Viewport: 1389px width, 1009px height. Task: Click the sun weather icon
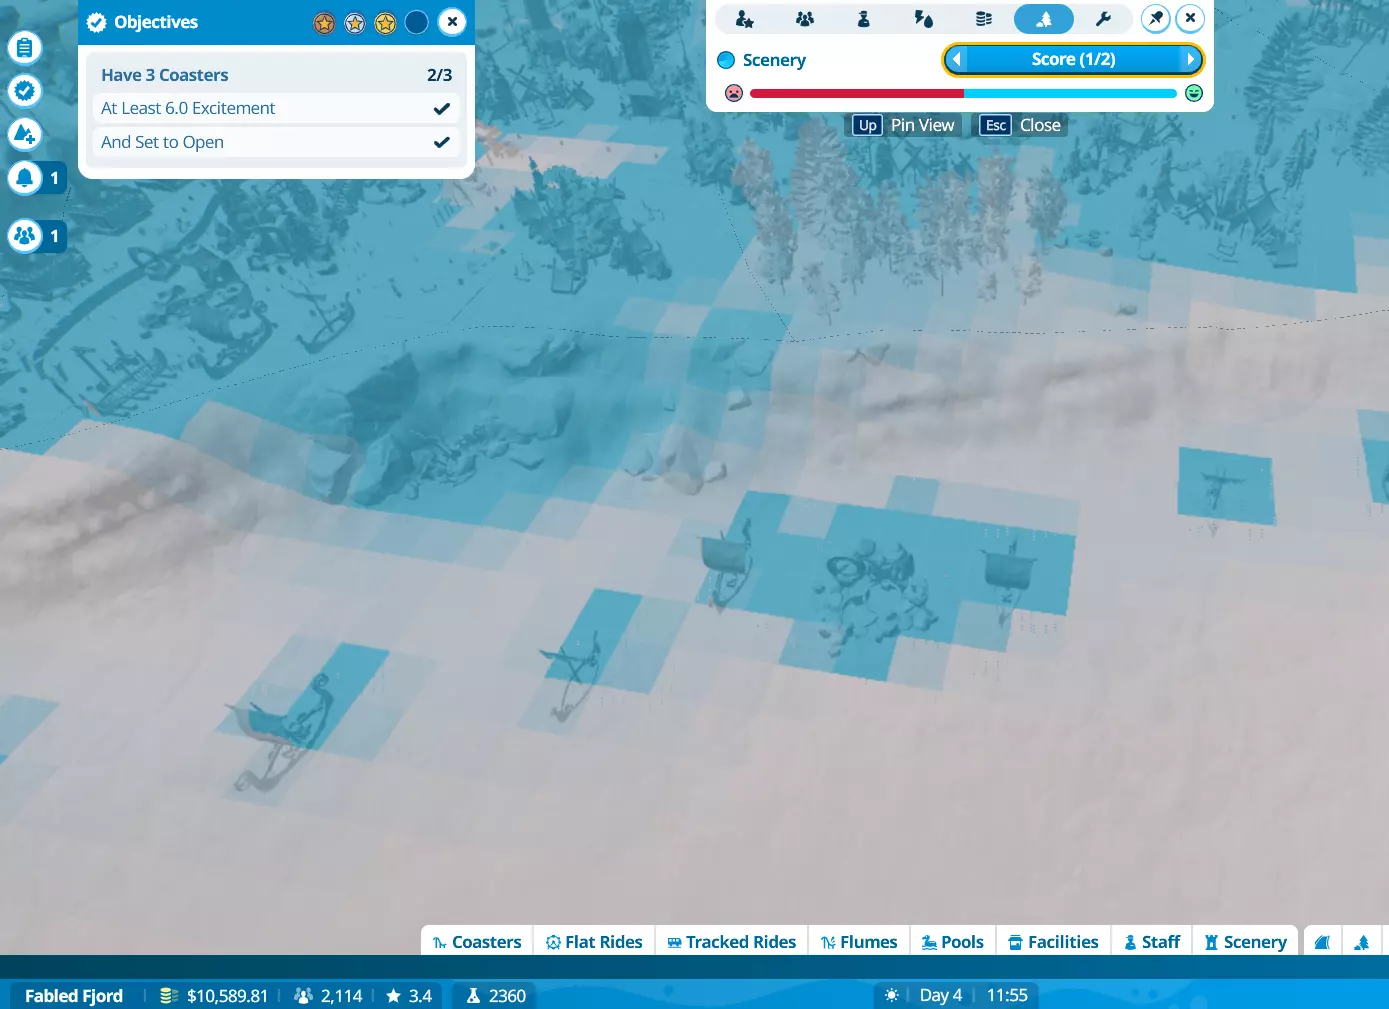point(892,995)
